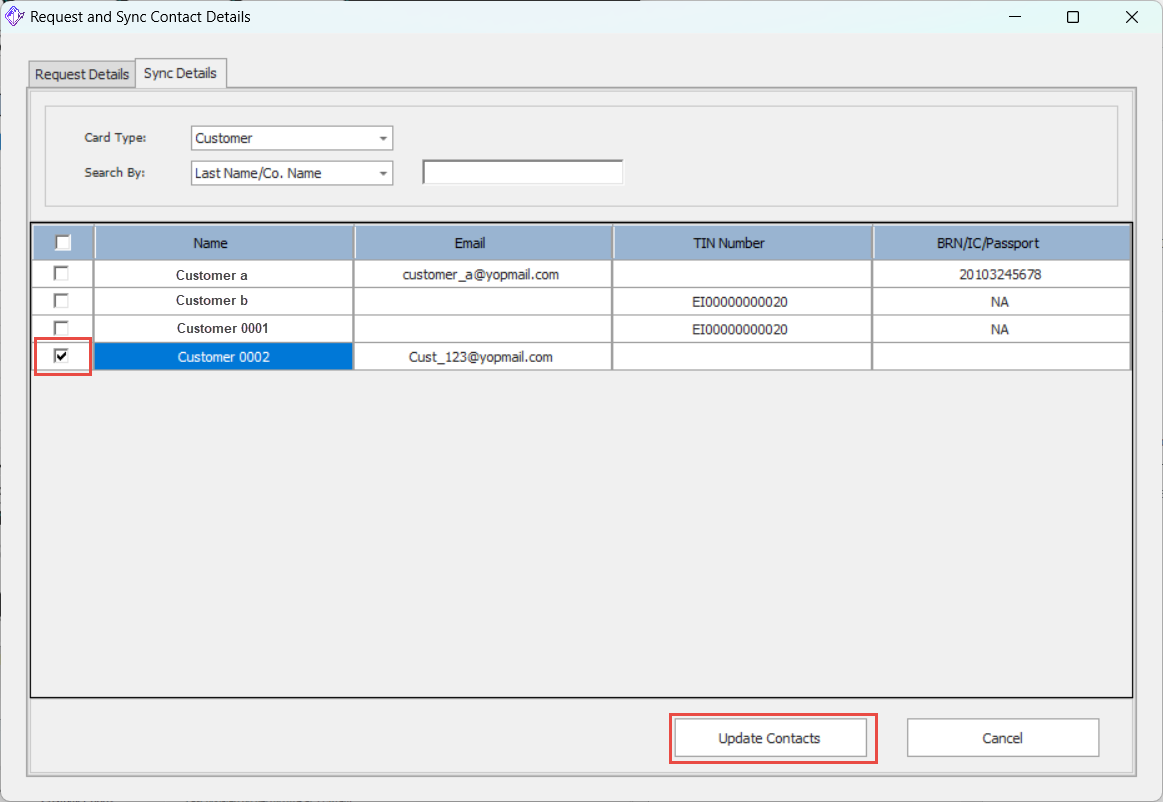Open the Card Type dropdown
Viewport: 1163px width, 802px height.
point(383,139)
